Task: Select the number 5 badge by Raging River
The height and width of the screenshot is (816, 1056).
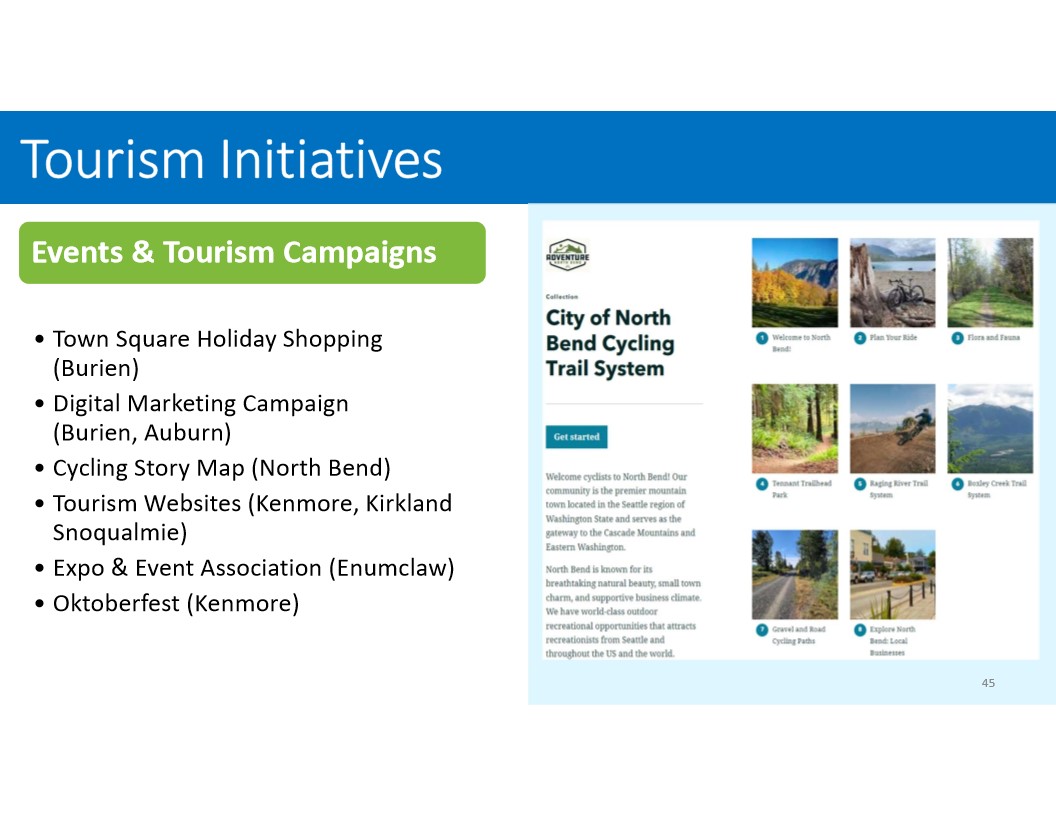Action: pos(859,484)
